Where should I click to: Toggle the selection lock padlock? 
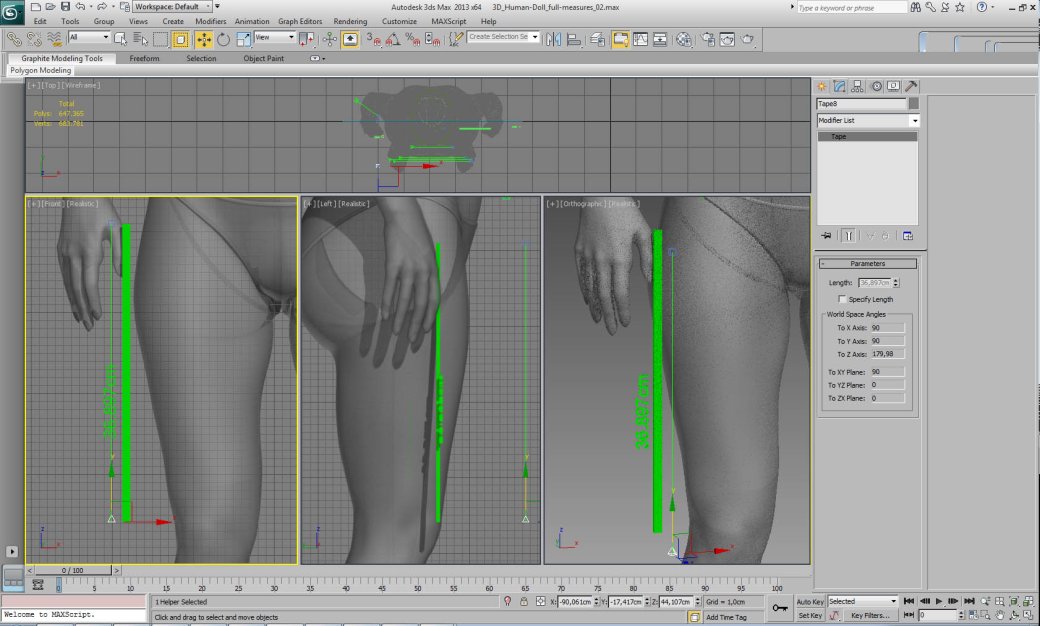pyautogui.click(x=524, y=601)
